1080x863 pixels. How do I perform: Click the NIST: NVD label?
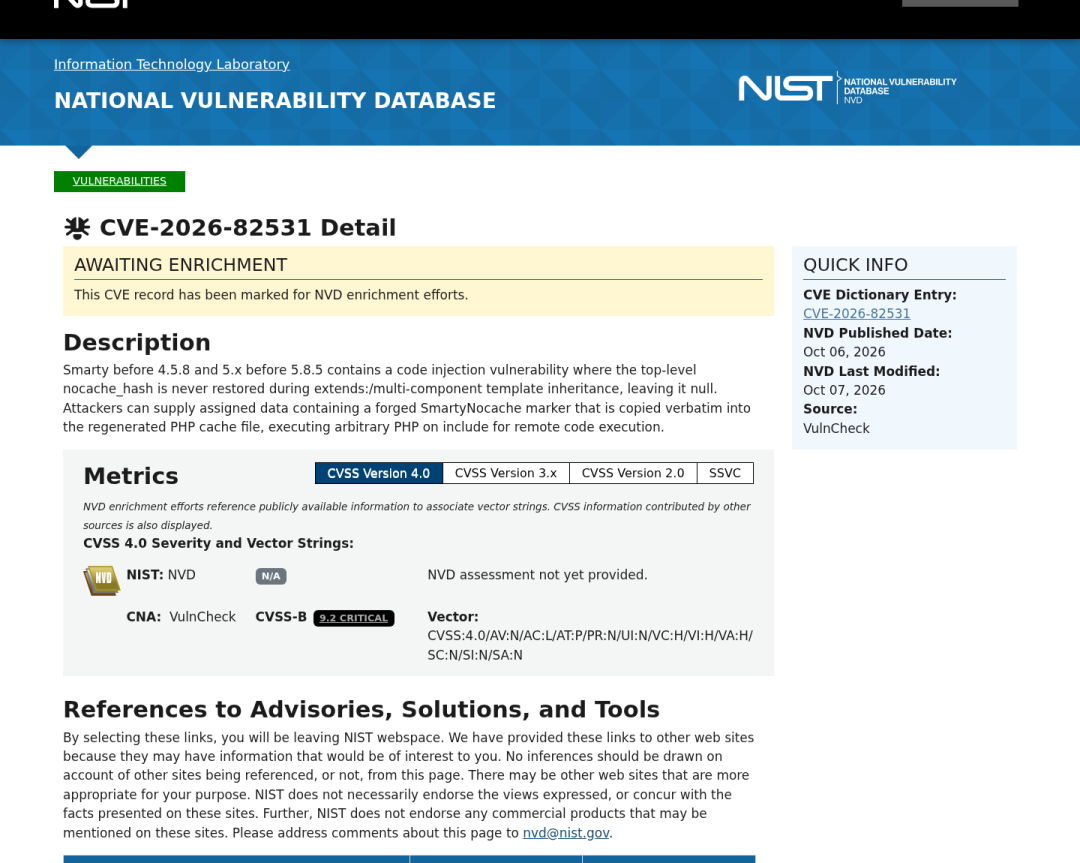pyautogui.click(x=160, y=574)
